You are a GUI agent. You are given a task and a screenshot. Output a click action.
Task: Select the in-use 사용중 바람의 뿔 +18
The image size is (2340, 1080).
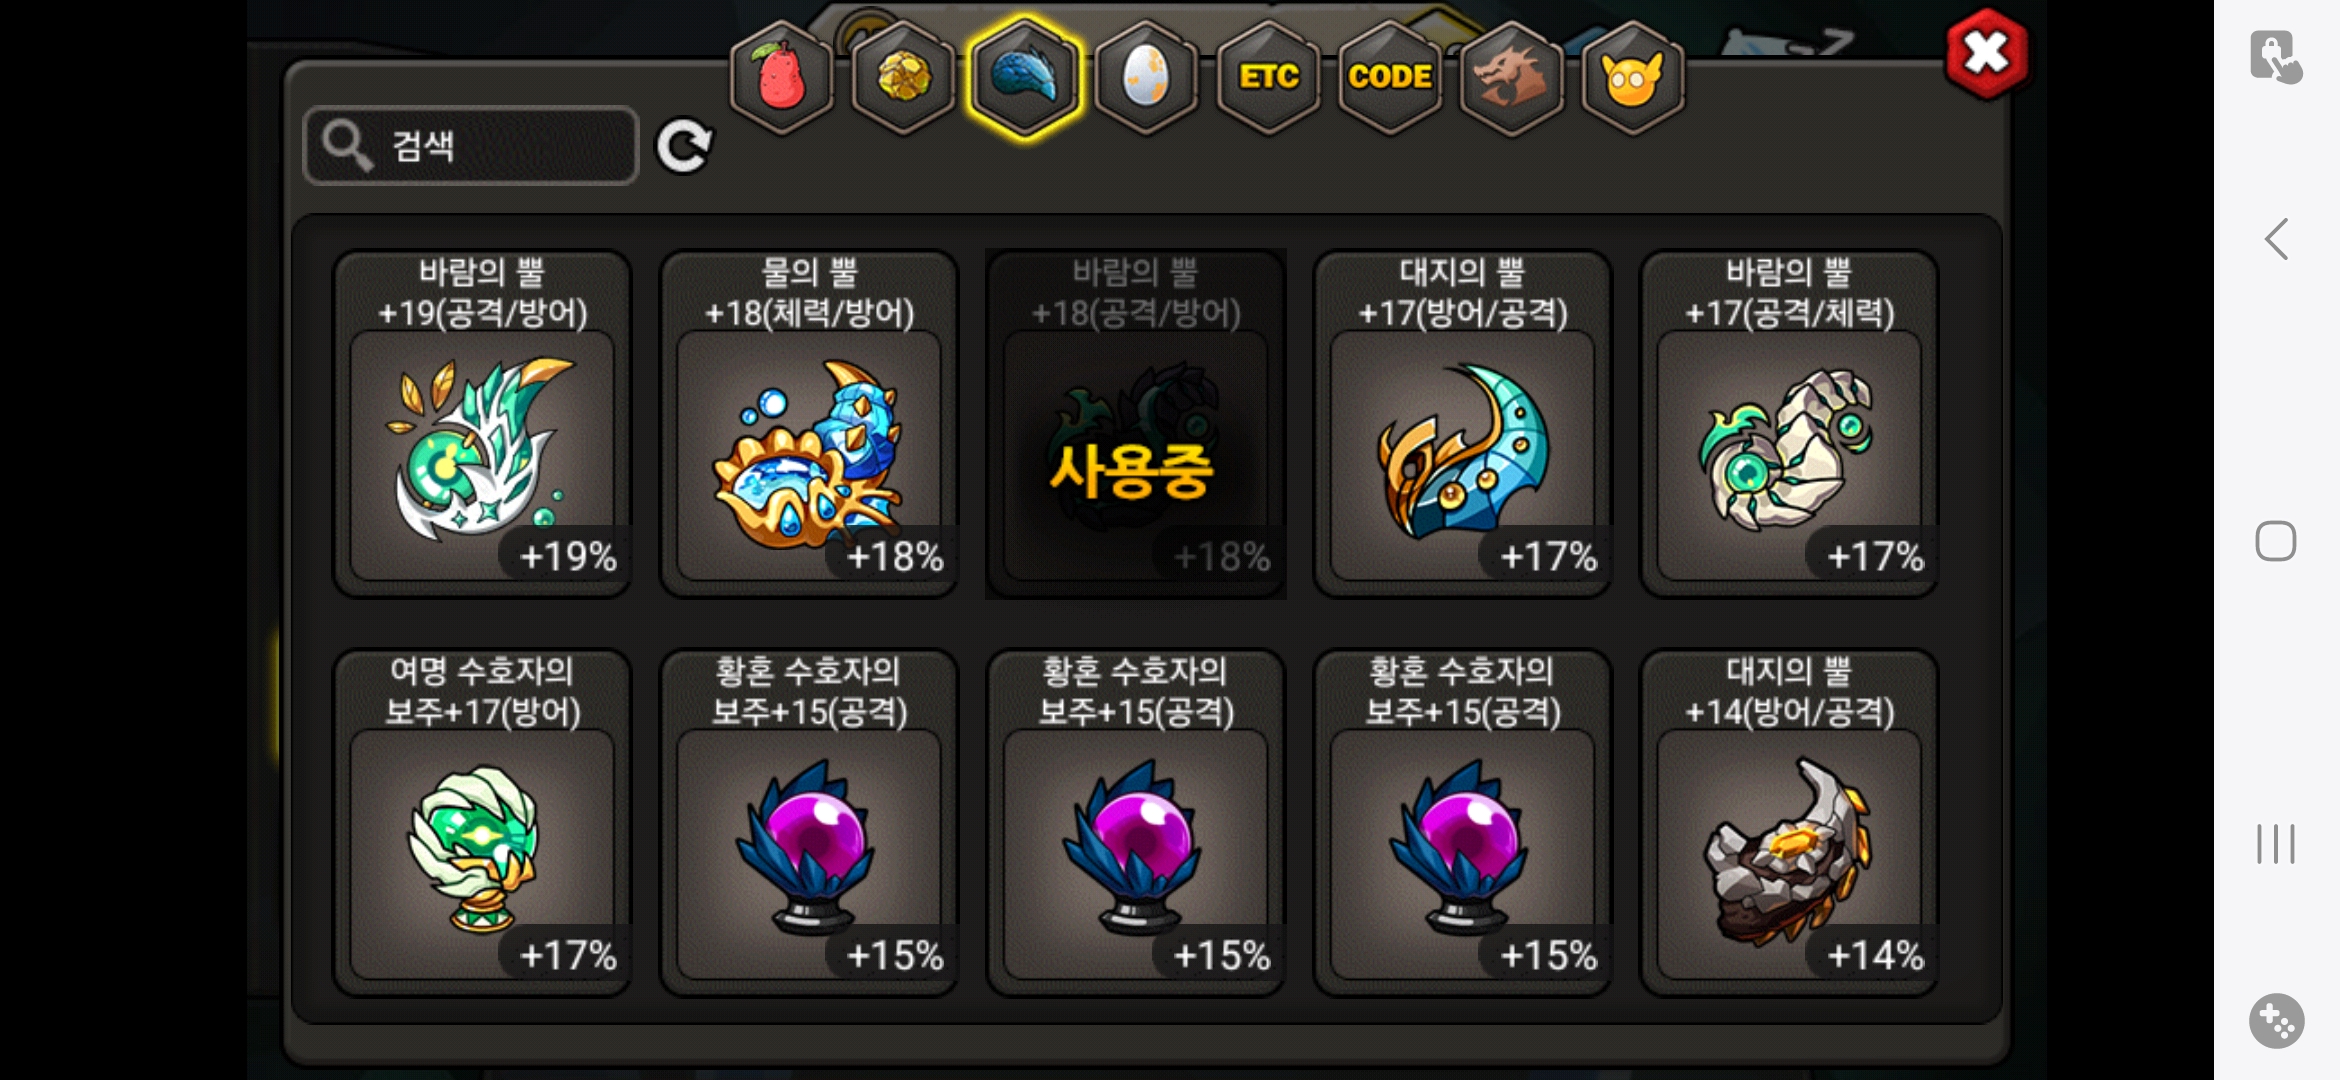point(1136,423)
